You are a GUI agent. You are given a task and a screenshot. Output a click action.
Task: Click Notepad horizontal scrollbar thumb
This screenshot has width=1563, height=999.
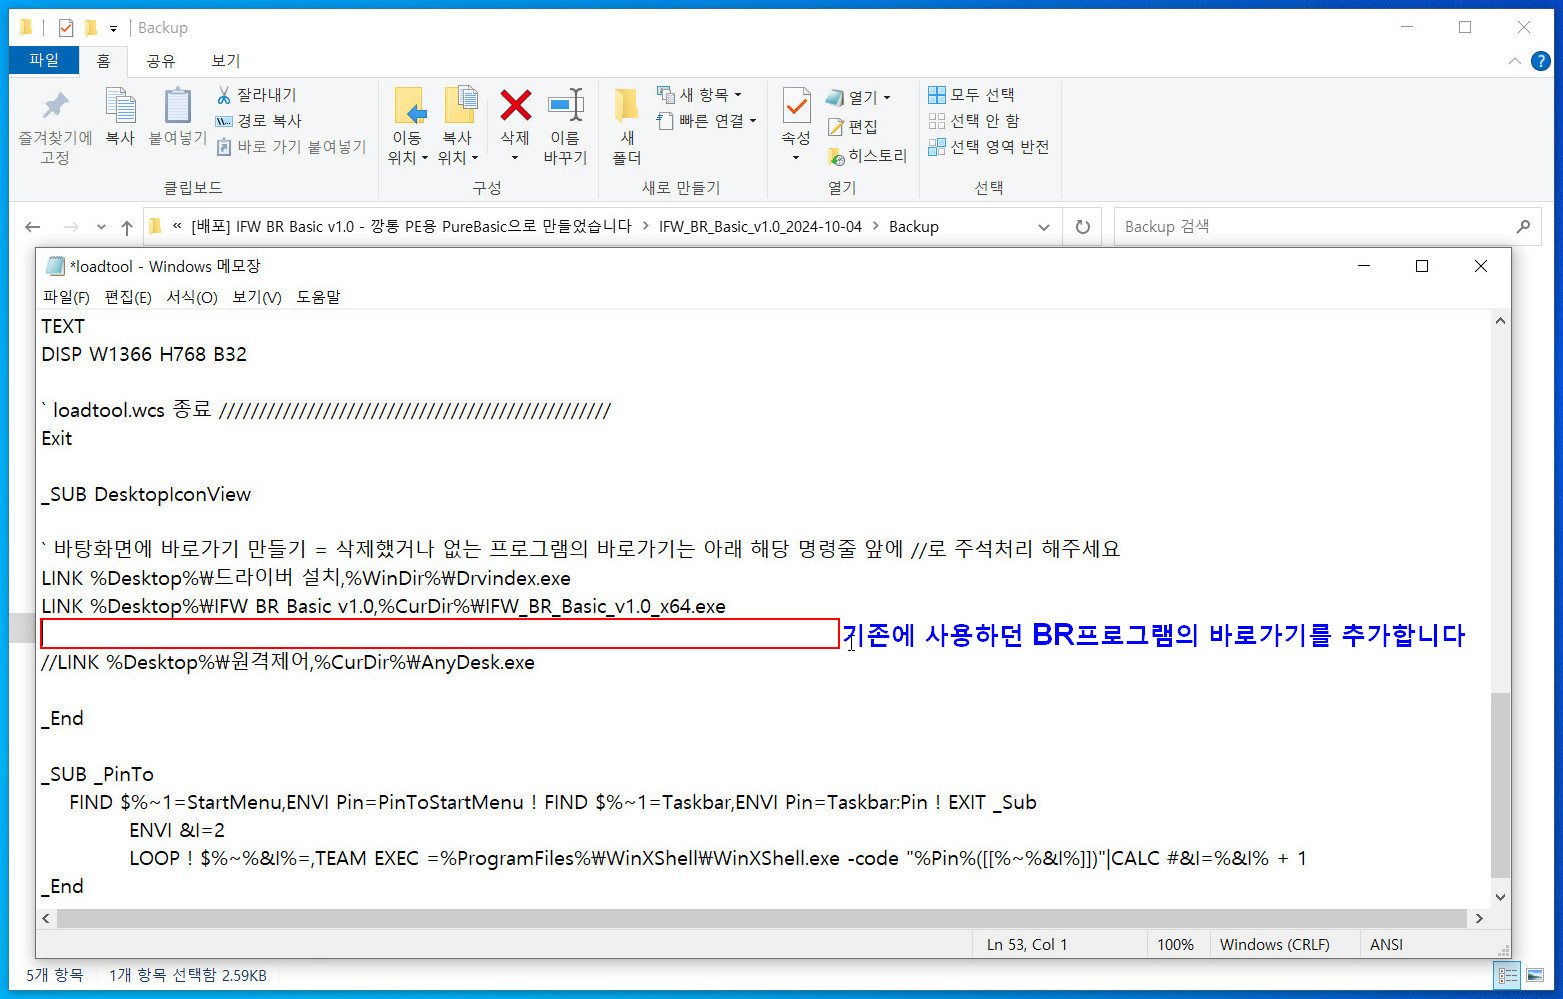tap(762, 918)
